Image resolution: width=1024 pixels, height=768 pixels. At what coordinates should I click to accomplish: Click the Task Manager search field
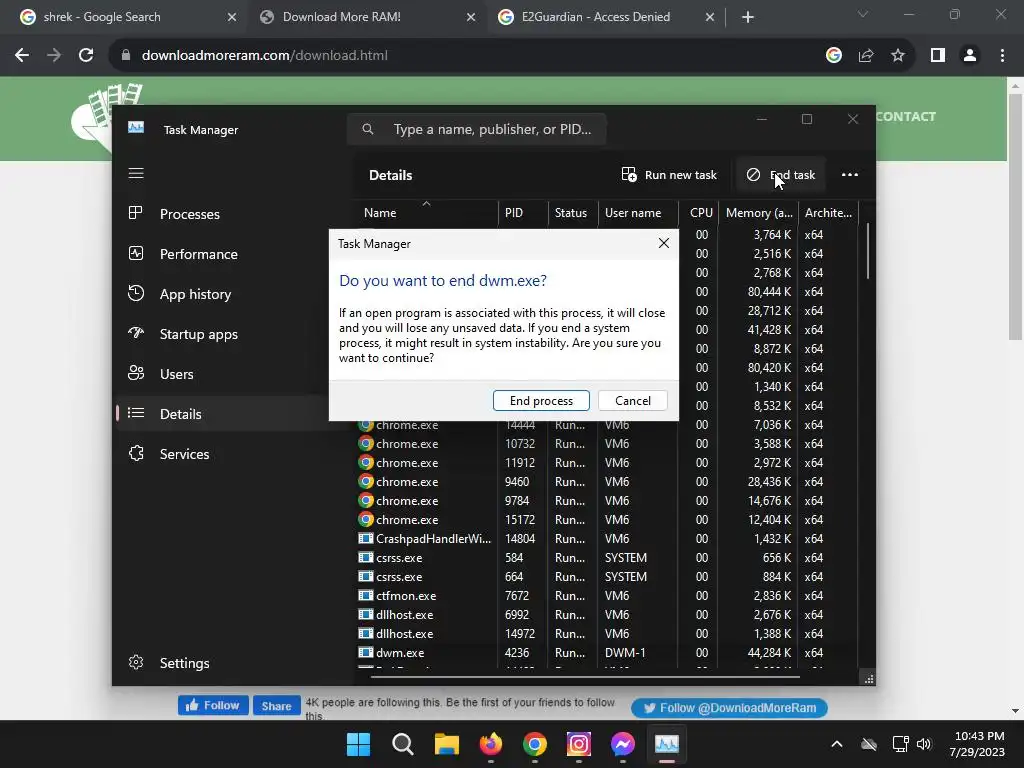click(477, 129)
